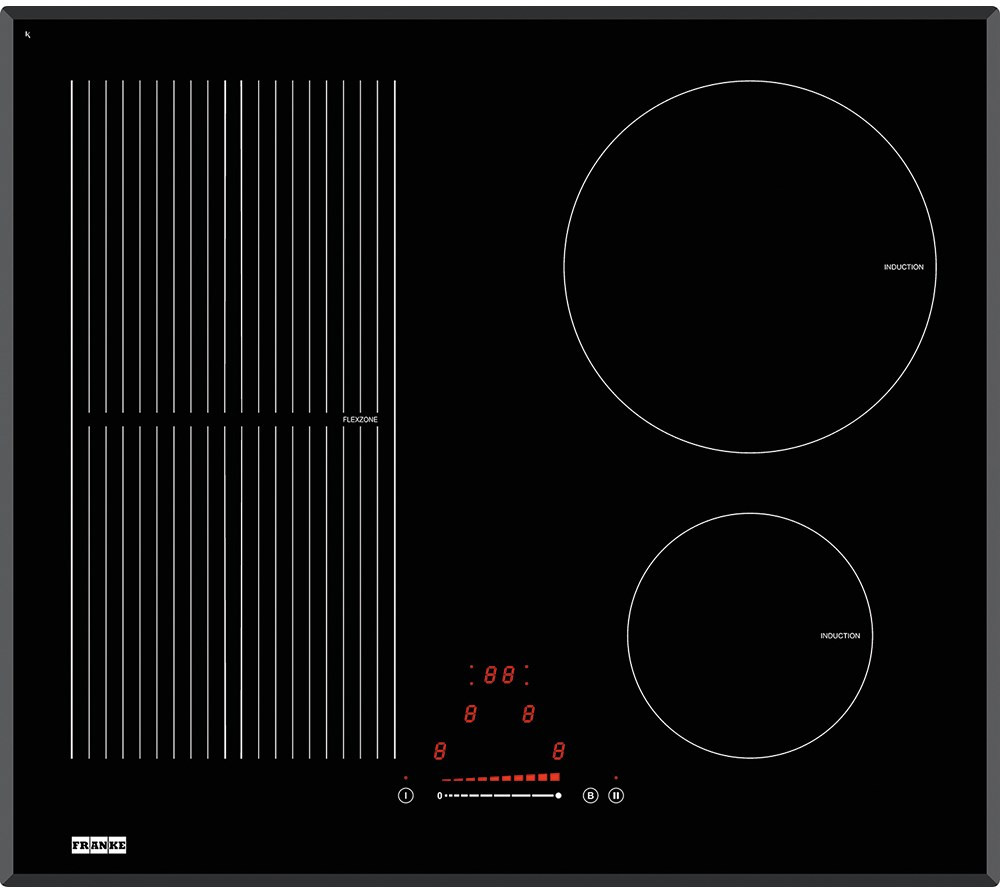This screenshot has width=1000, height=889.
Task: Set power slider to the 0 end
Action: [x=439, y=796]
